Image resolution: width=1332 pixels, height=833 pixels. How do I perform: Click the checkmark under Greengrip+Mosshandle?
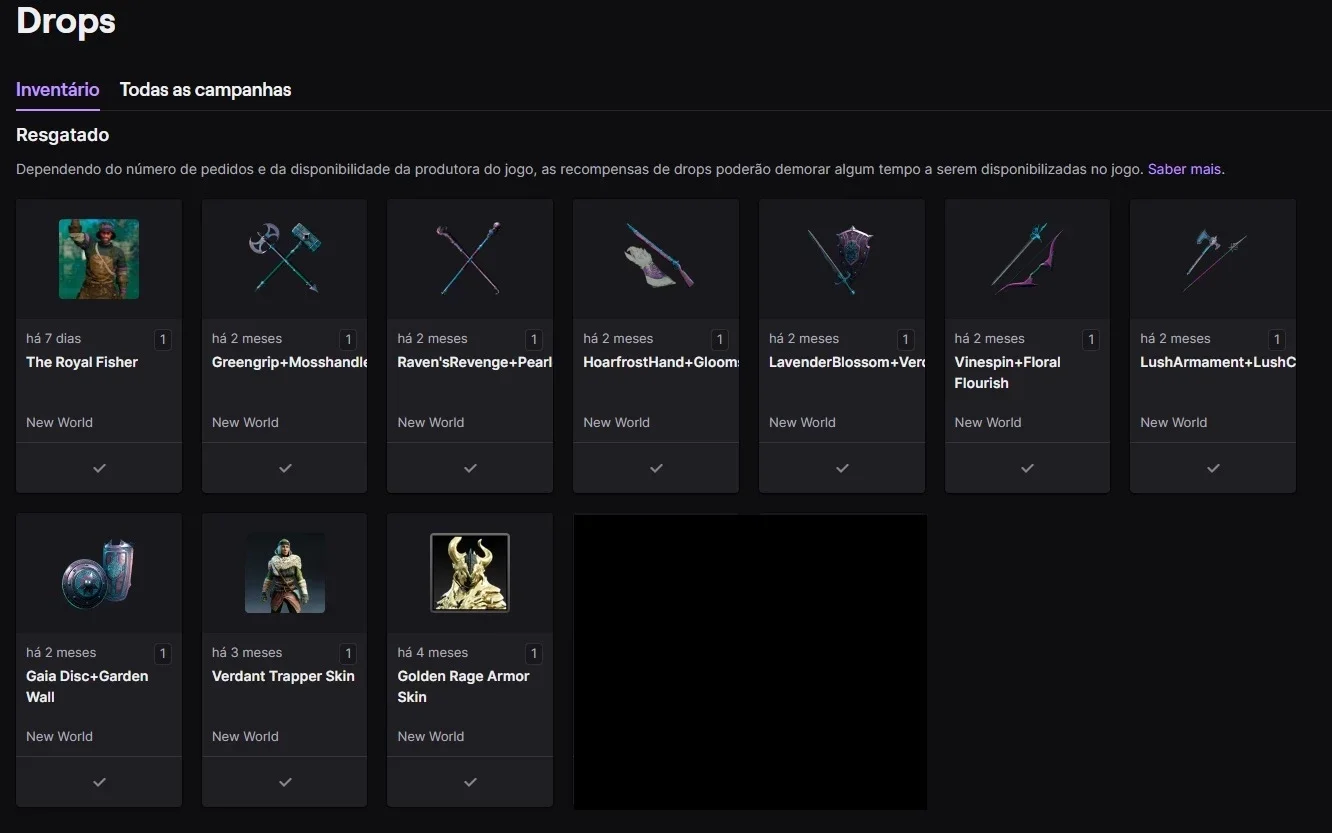point(285,468)
